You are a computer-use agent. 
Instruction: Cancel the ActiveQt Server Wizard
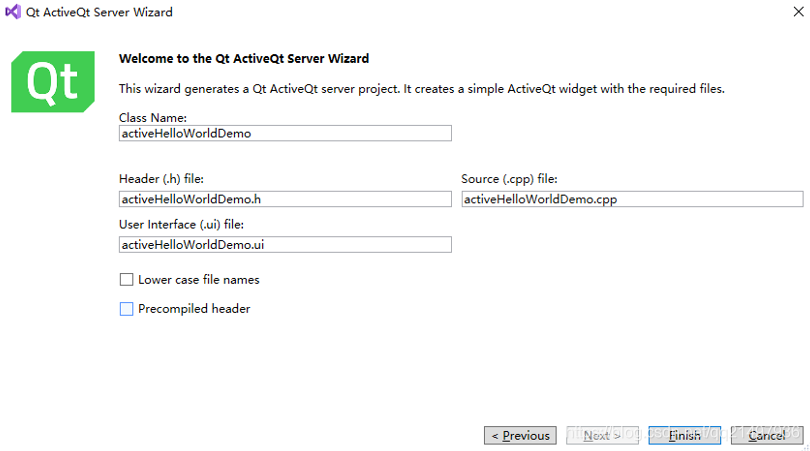pos(766,436)
